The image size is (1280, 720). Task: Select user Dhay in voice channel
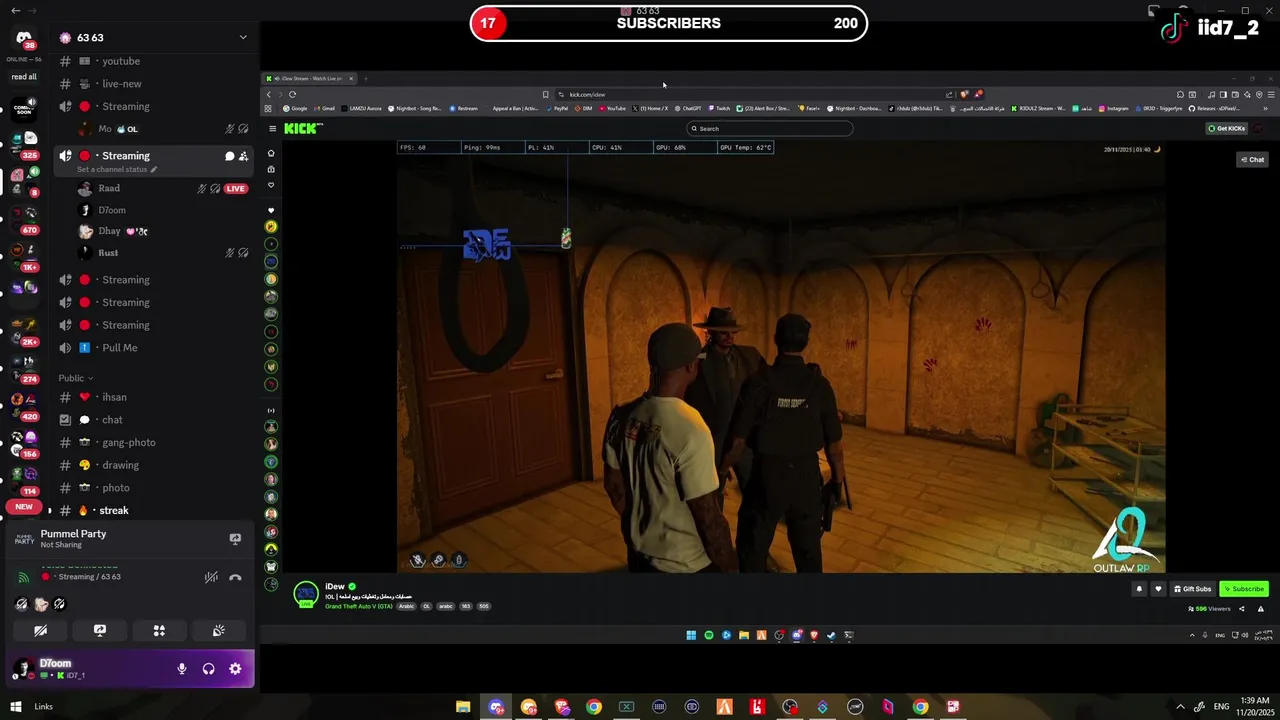(110, 231)
